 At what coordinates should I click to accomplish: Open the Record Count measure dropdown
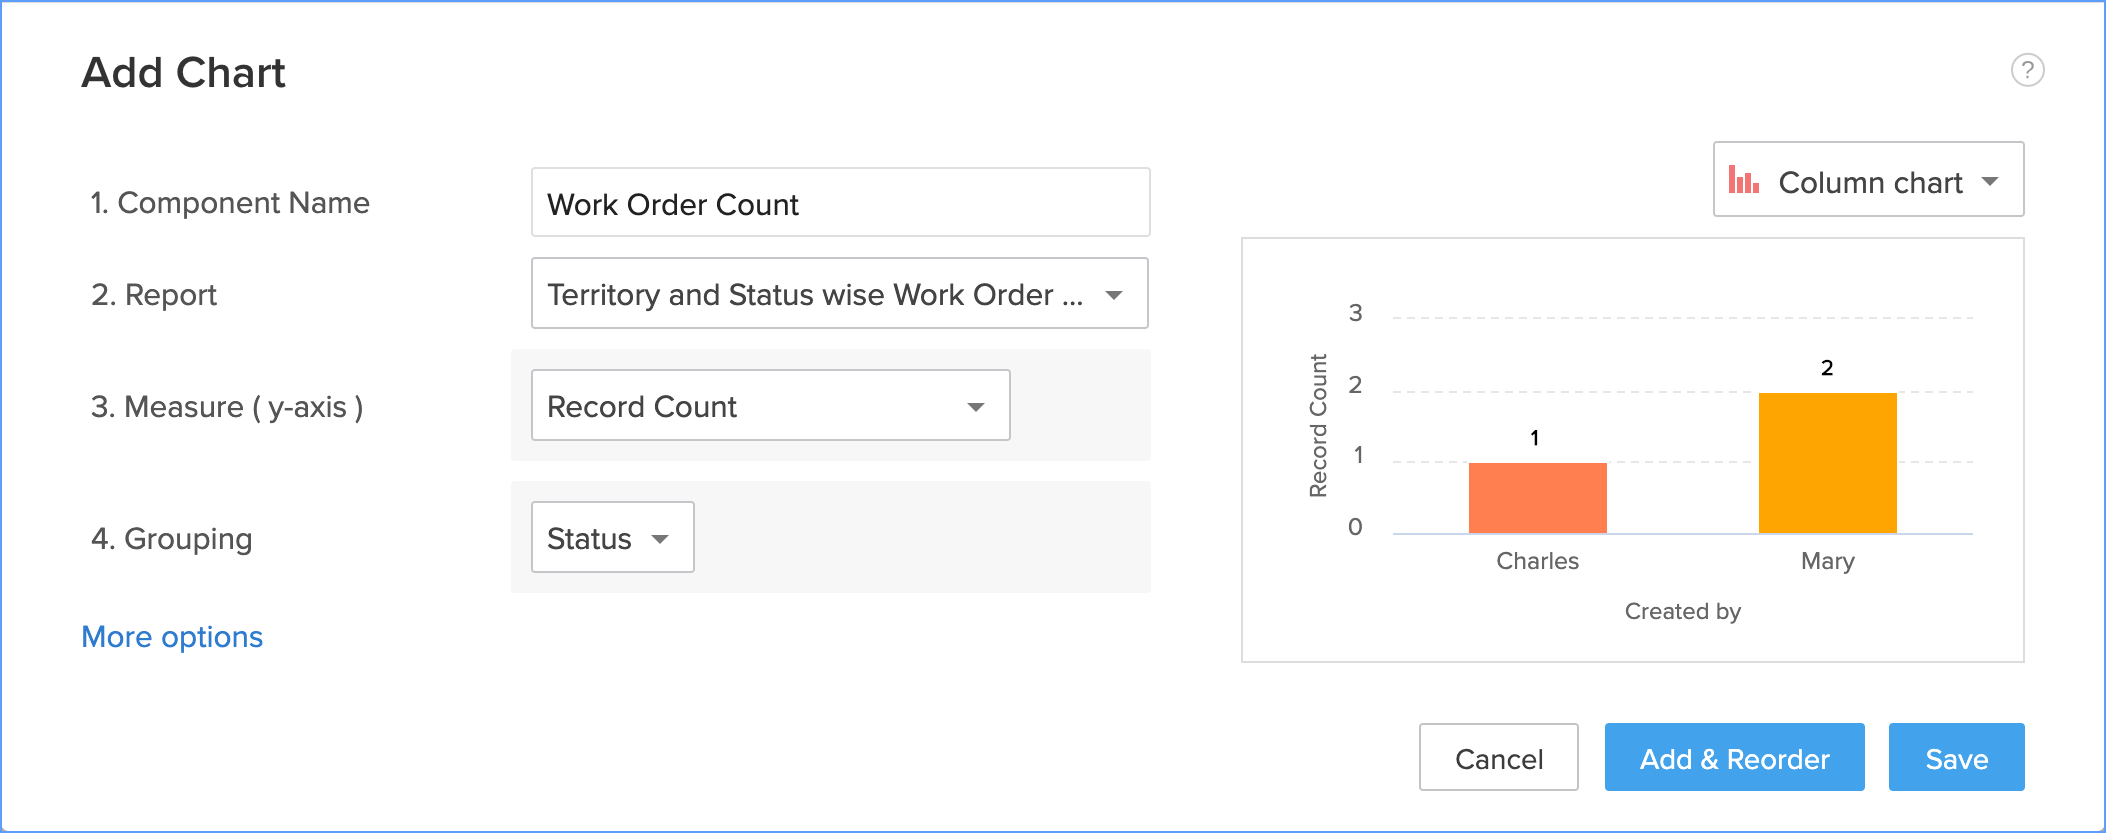coord(769,406)
